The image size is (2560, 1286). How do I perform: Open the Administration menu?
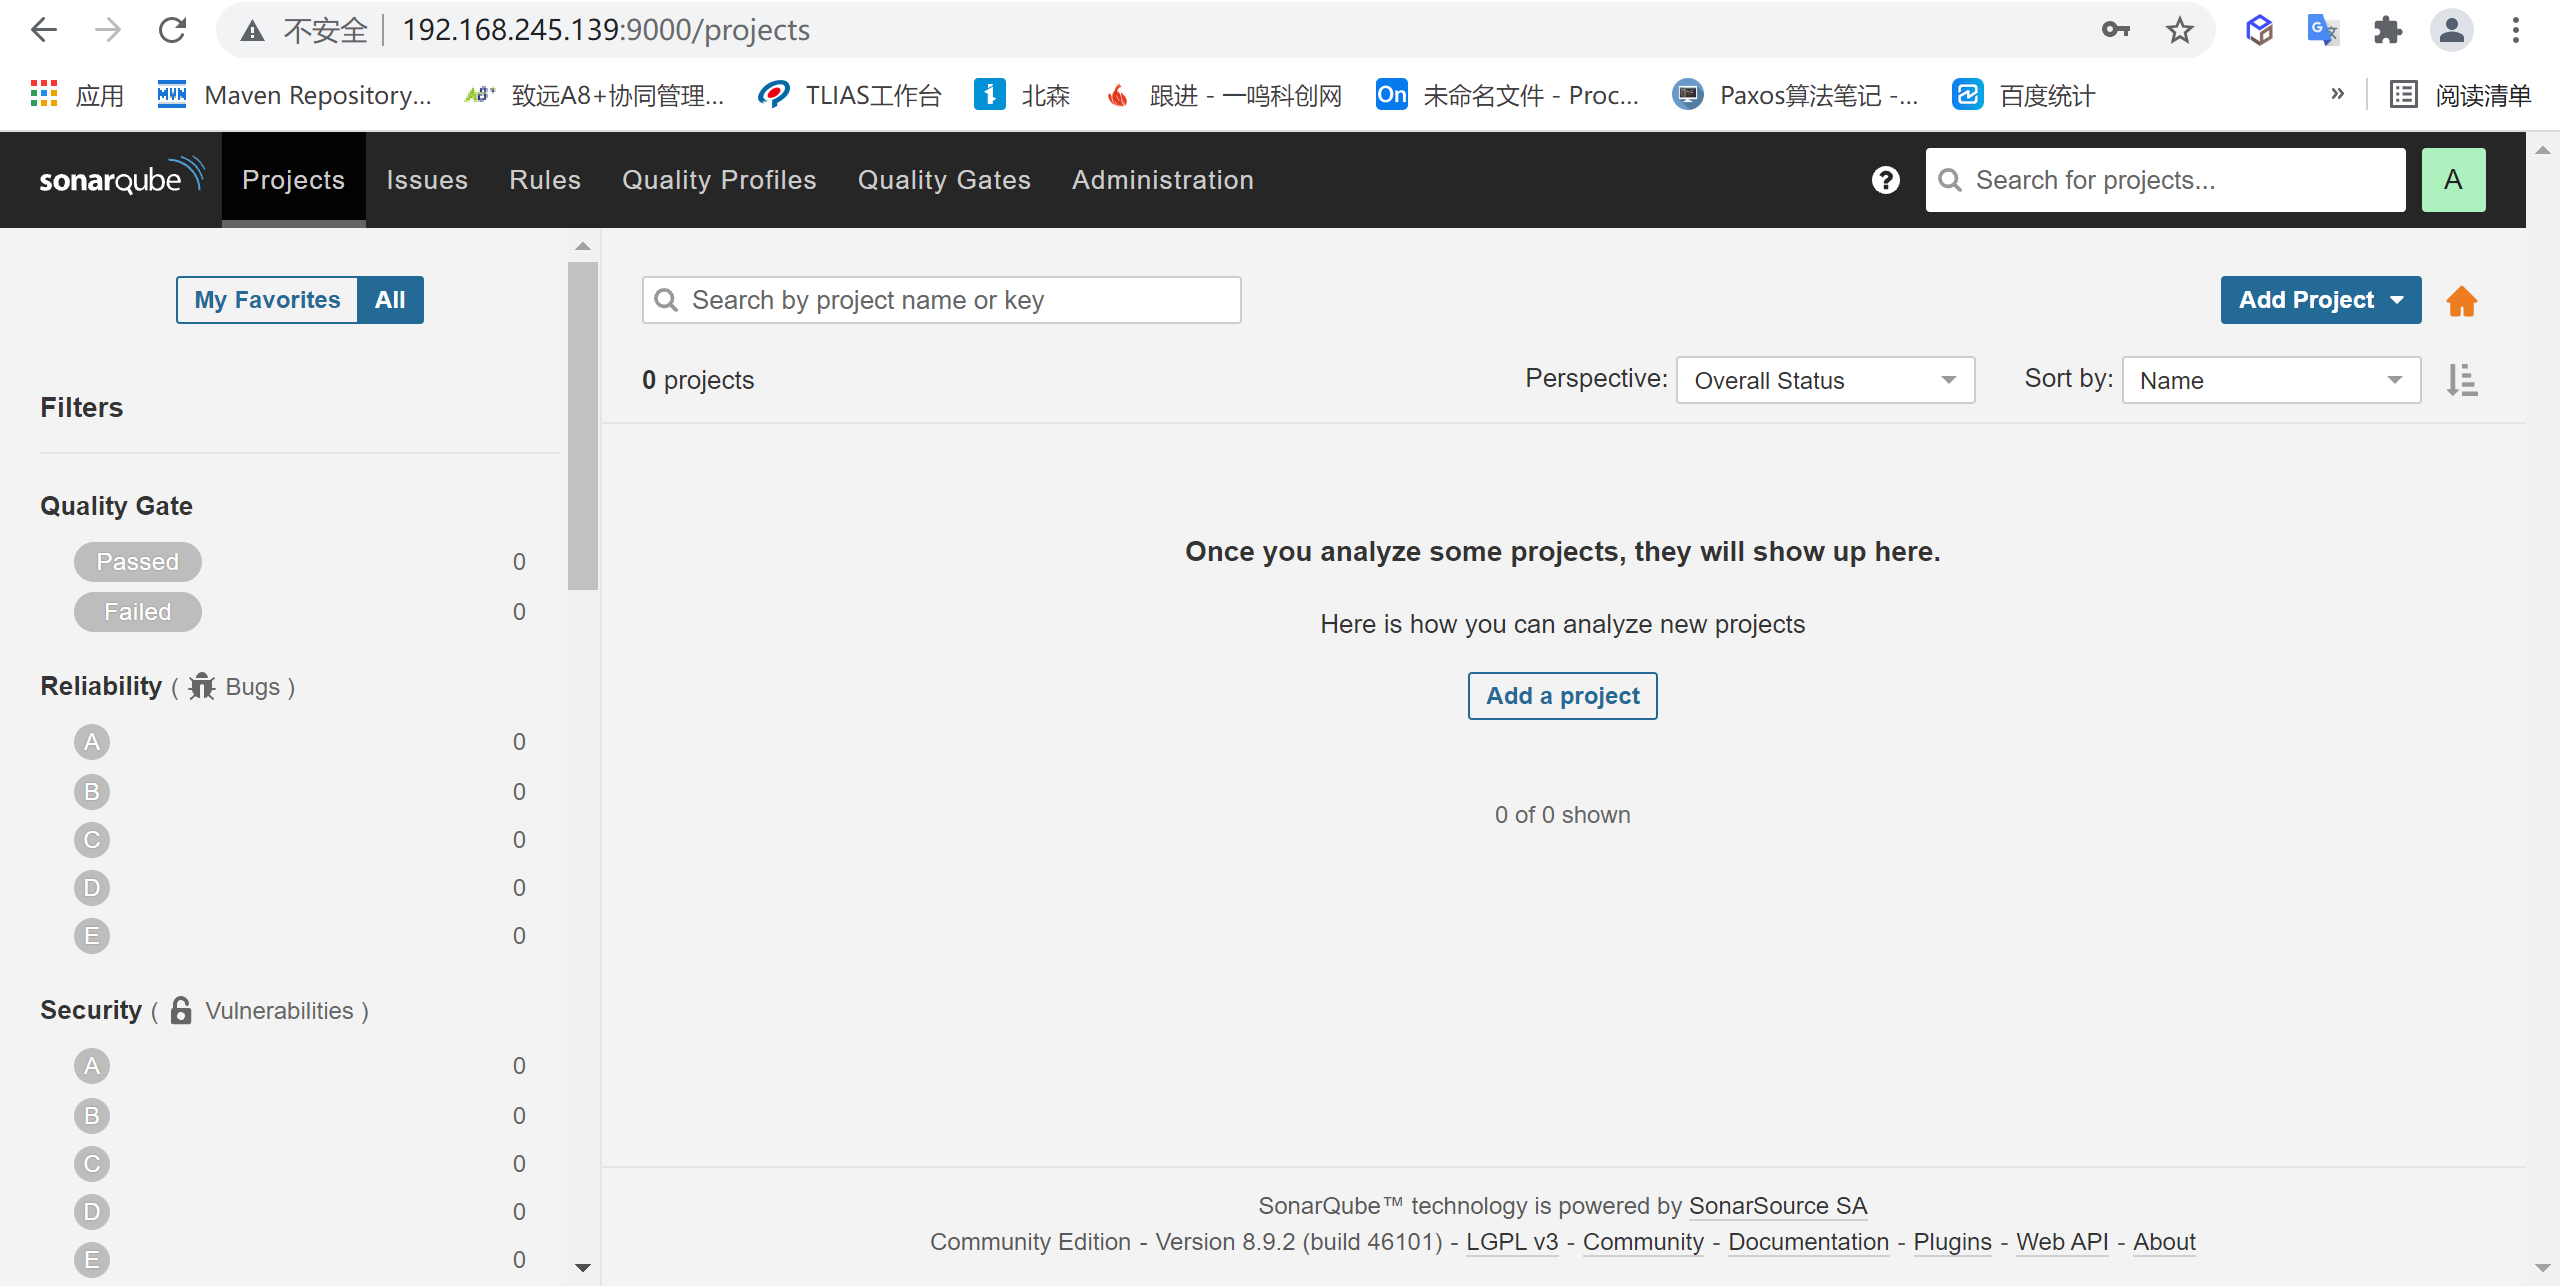tap(1162, 180)
